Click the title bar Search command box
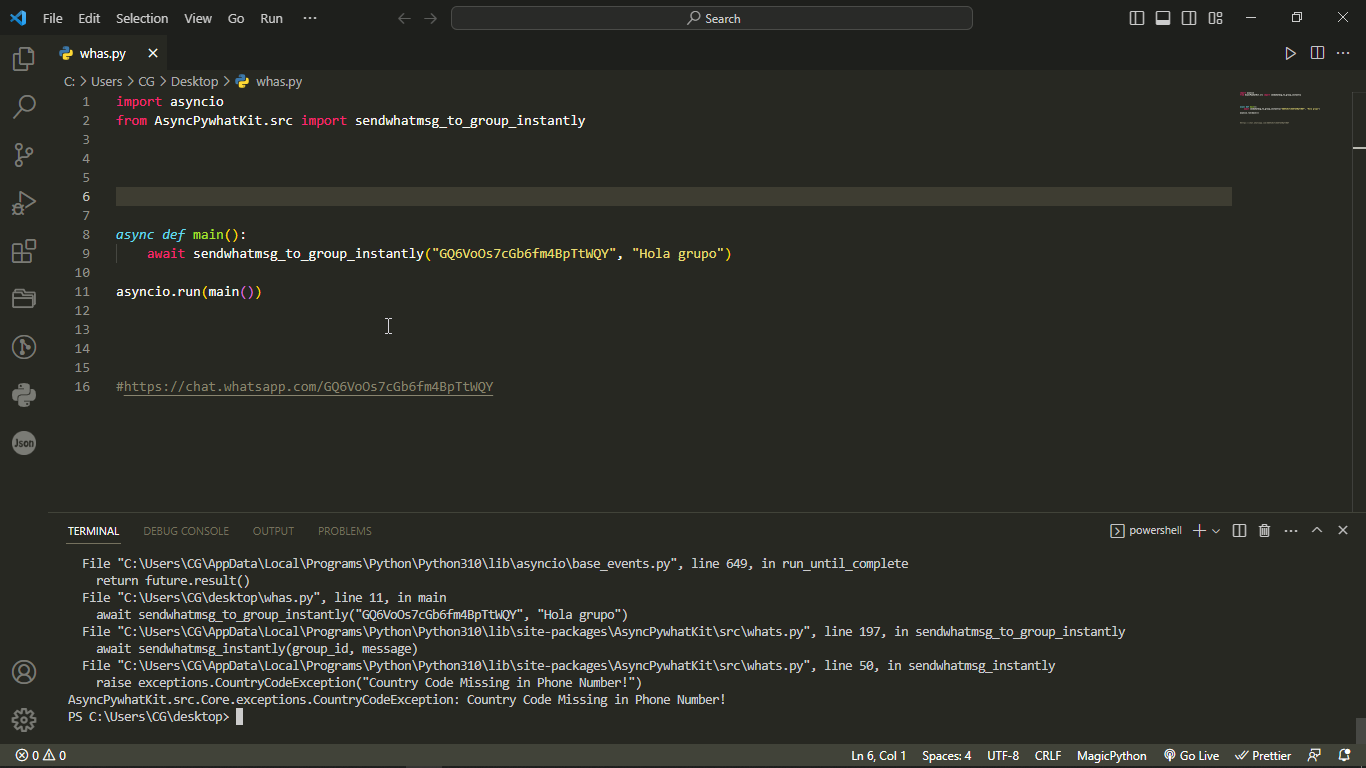Viewport: 1366px width, 768px height. point(712,18)
